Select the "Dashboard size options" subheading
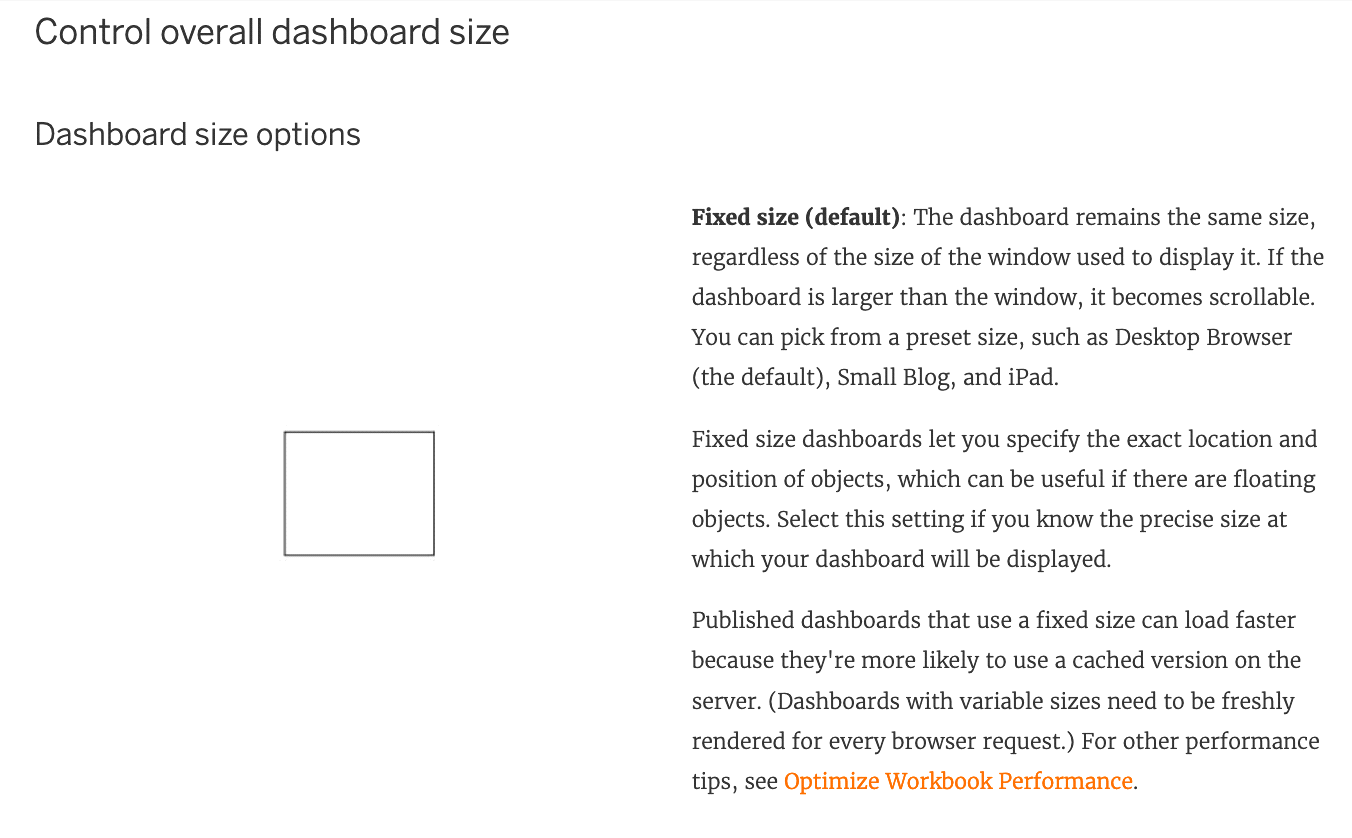 click(x=198, y=134)
